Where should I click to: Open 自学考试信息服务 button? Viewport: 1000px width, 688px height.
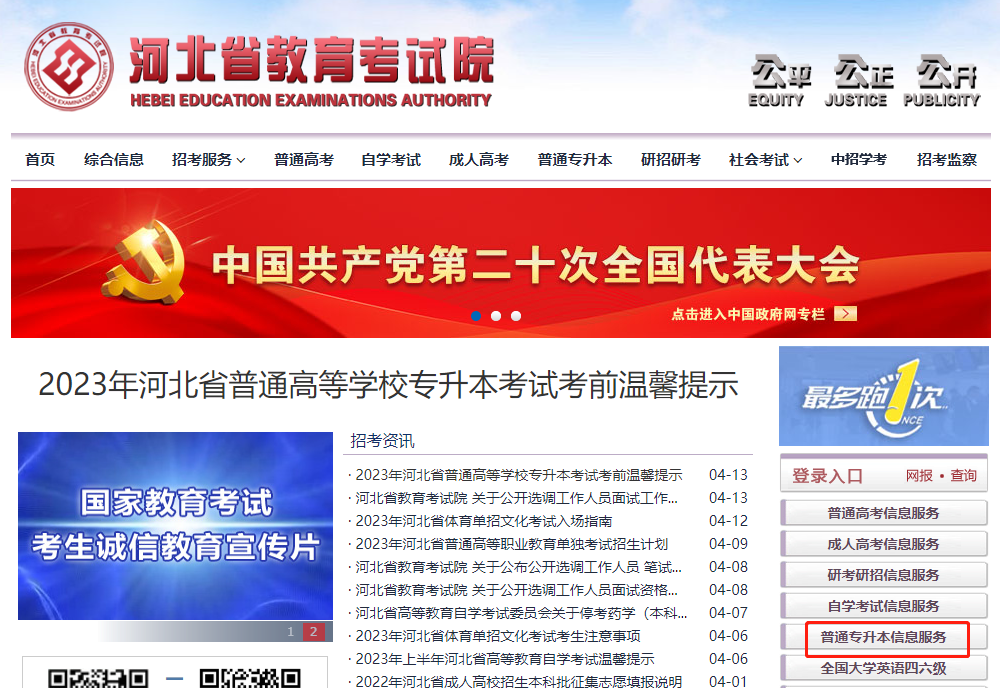pyautogui.click(x=883, y=606)
